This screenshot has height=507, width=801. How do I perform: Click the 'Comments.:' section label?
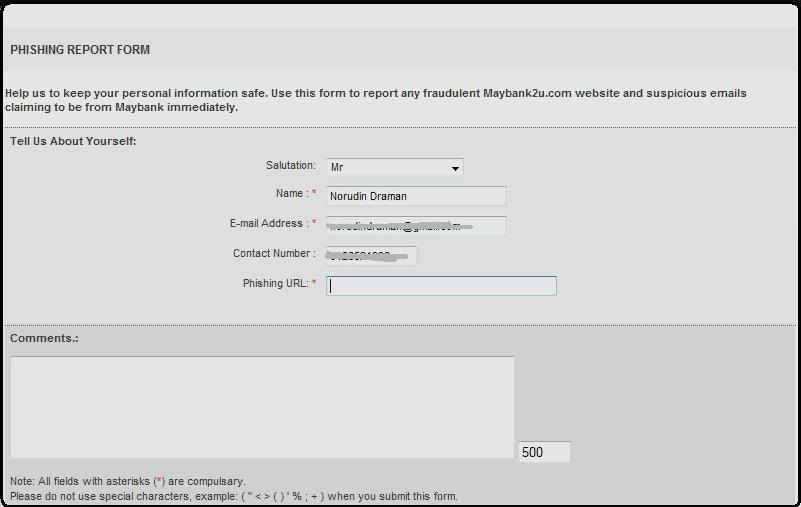(x=44, y=338)
